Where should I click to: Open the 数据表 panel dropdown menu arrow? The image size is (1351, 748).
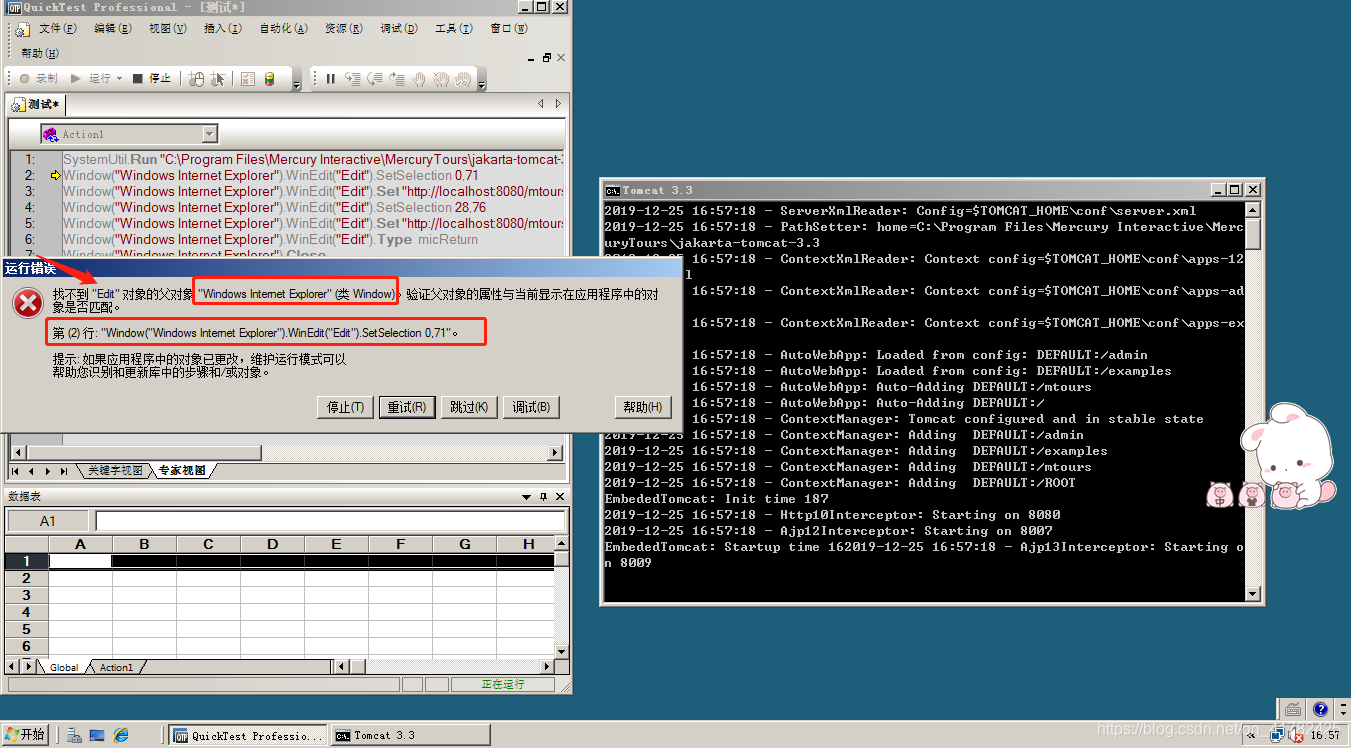pyautogui.click(x=527, y=497)
